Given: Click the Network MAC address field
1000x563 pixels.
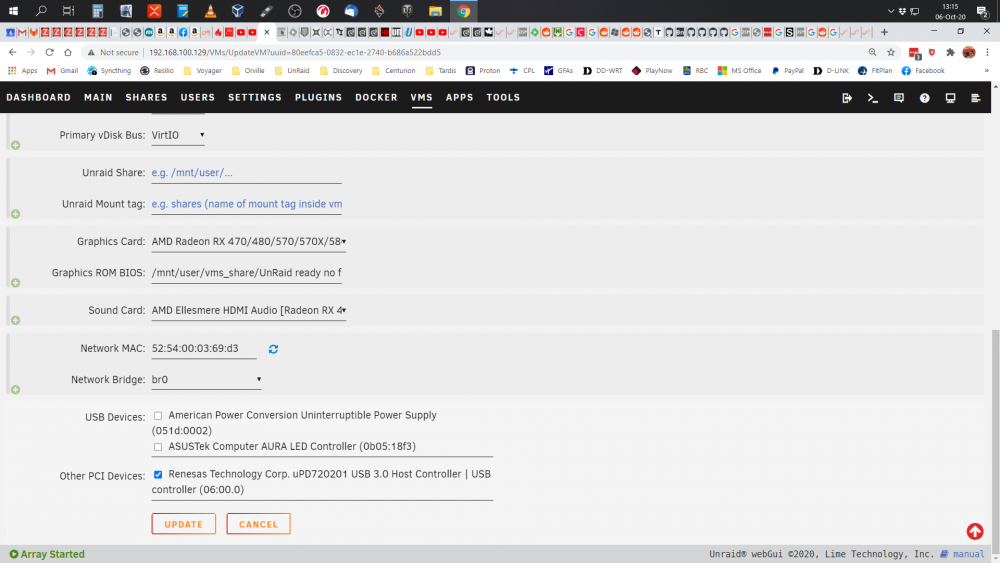Looking at the screenshot, I should (x=203, y=349).
